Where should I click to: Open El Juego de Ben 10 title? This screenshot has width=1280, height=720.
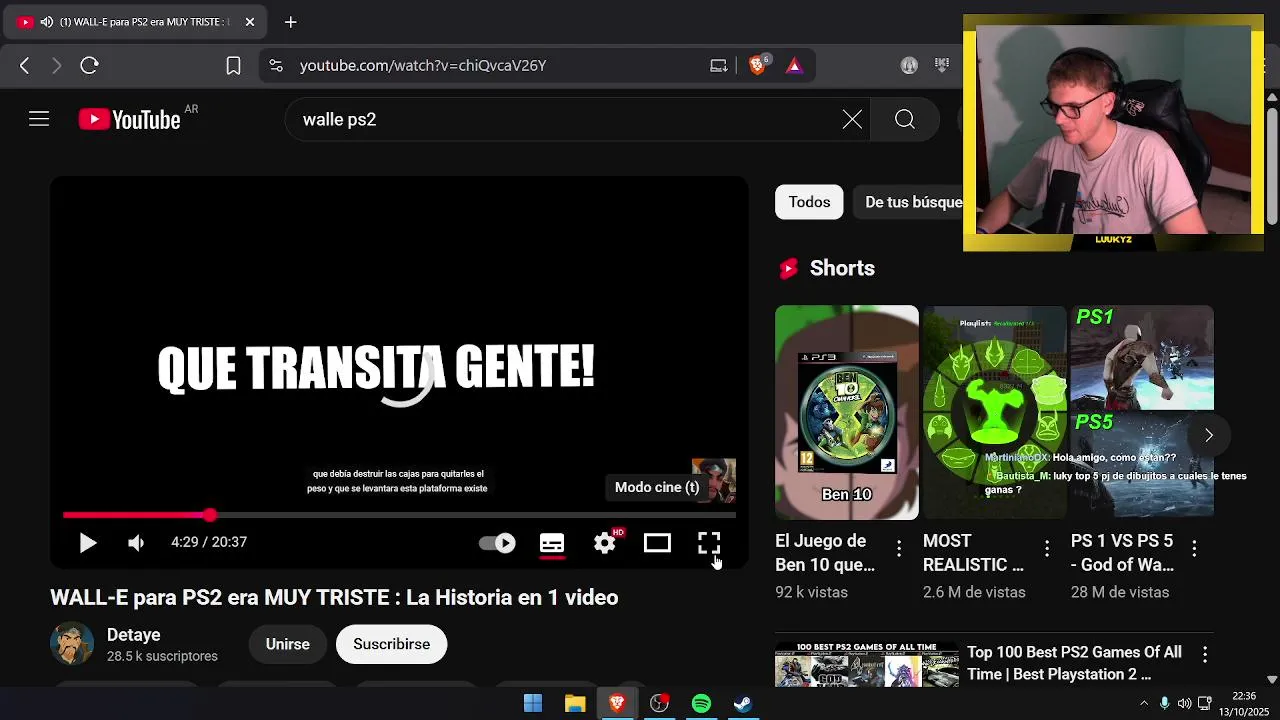click(825, 553)
